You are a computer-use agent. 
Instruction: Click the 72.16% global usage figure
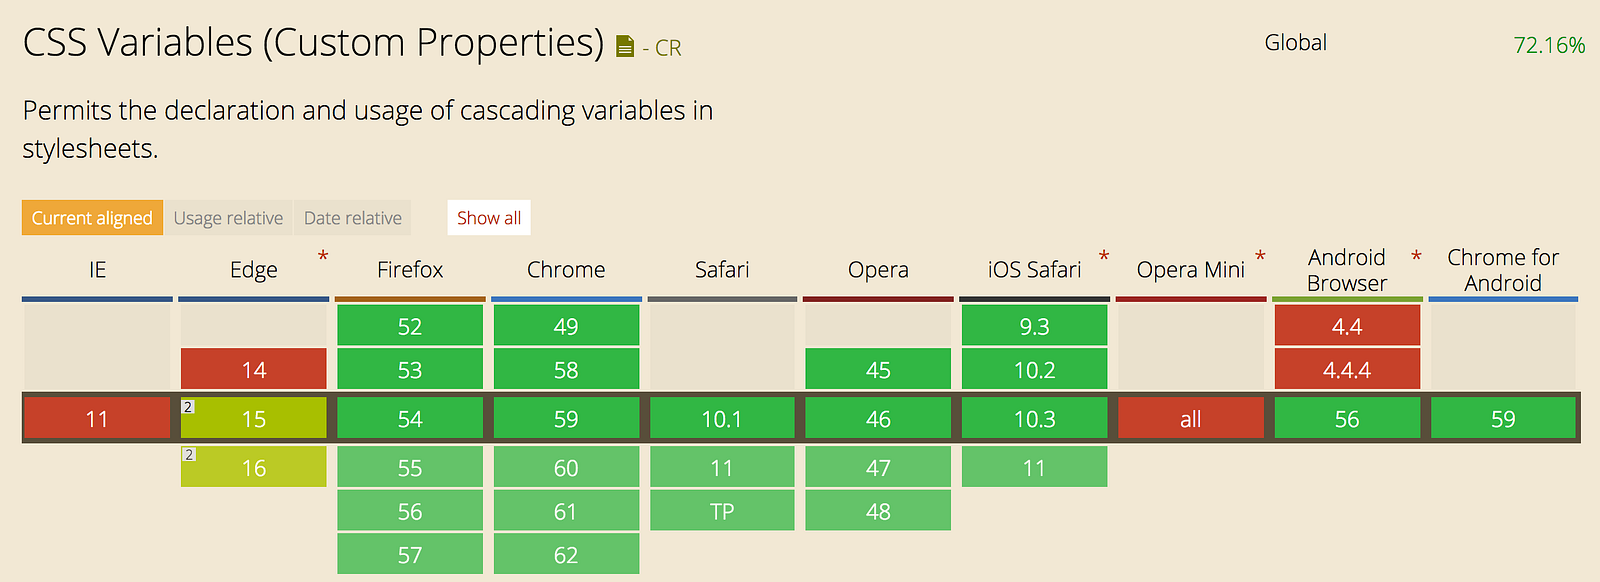1549,45
